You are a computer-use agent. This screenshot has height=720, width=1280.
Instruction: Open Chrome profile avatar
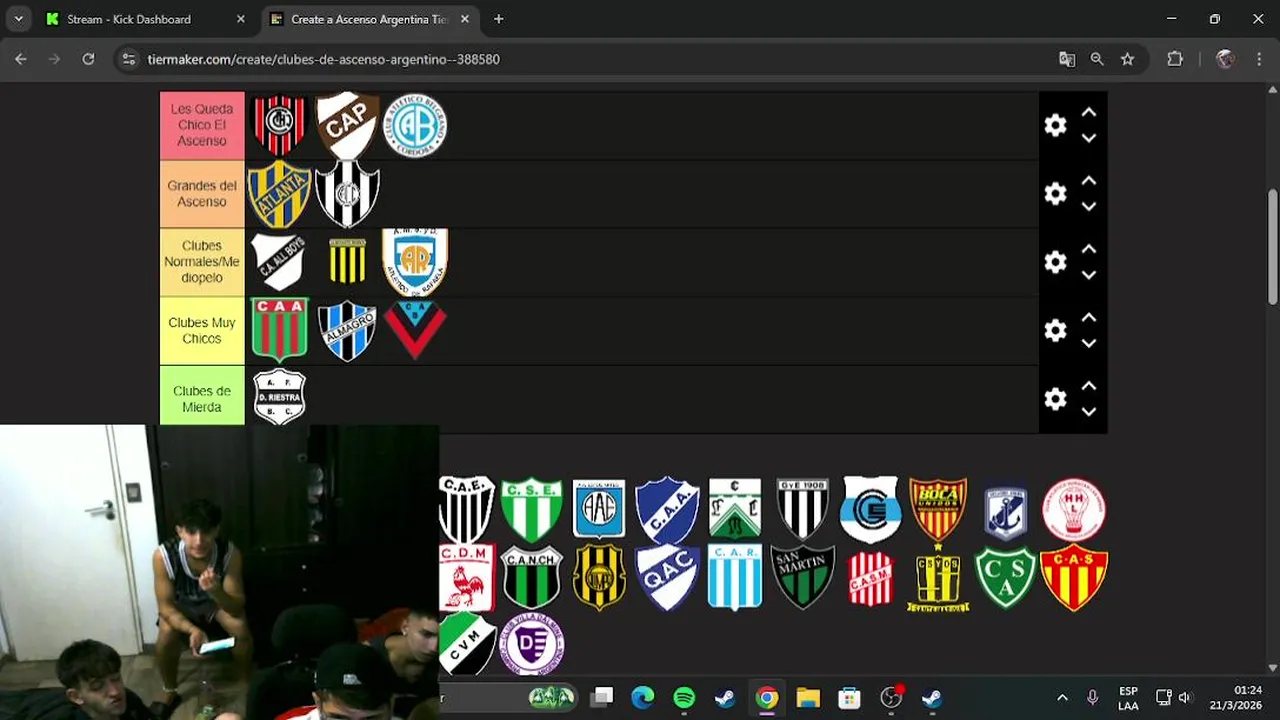coord(1225,59)
